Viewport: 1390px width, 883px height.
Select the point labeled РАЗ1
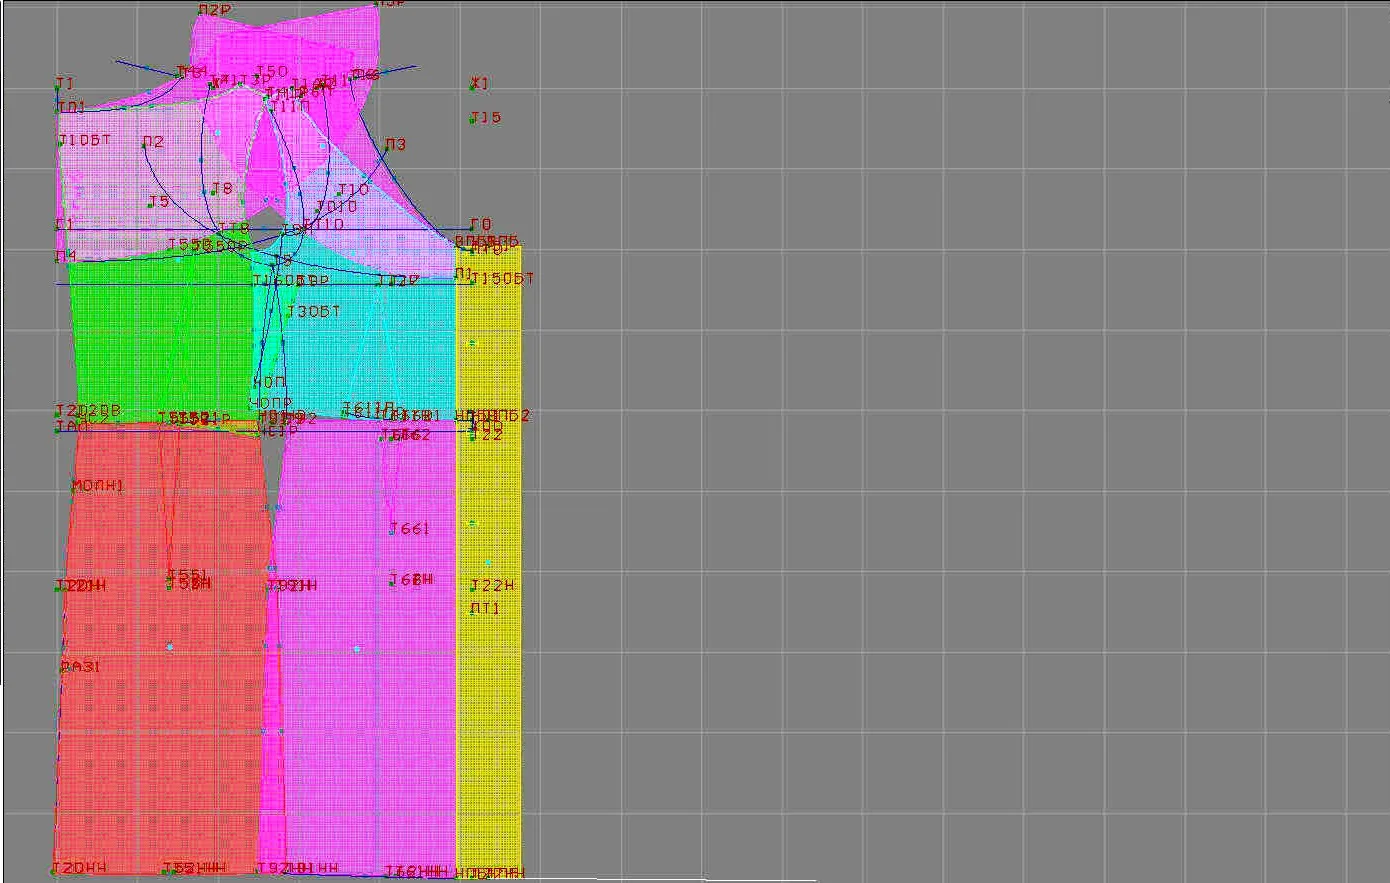80,667
